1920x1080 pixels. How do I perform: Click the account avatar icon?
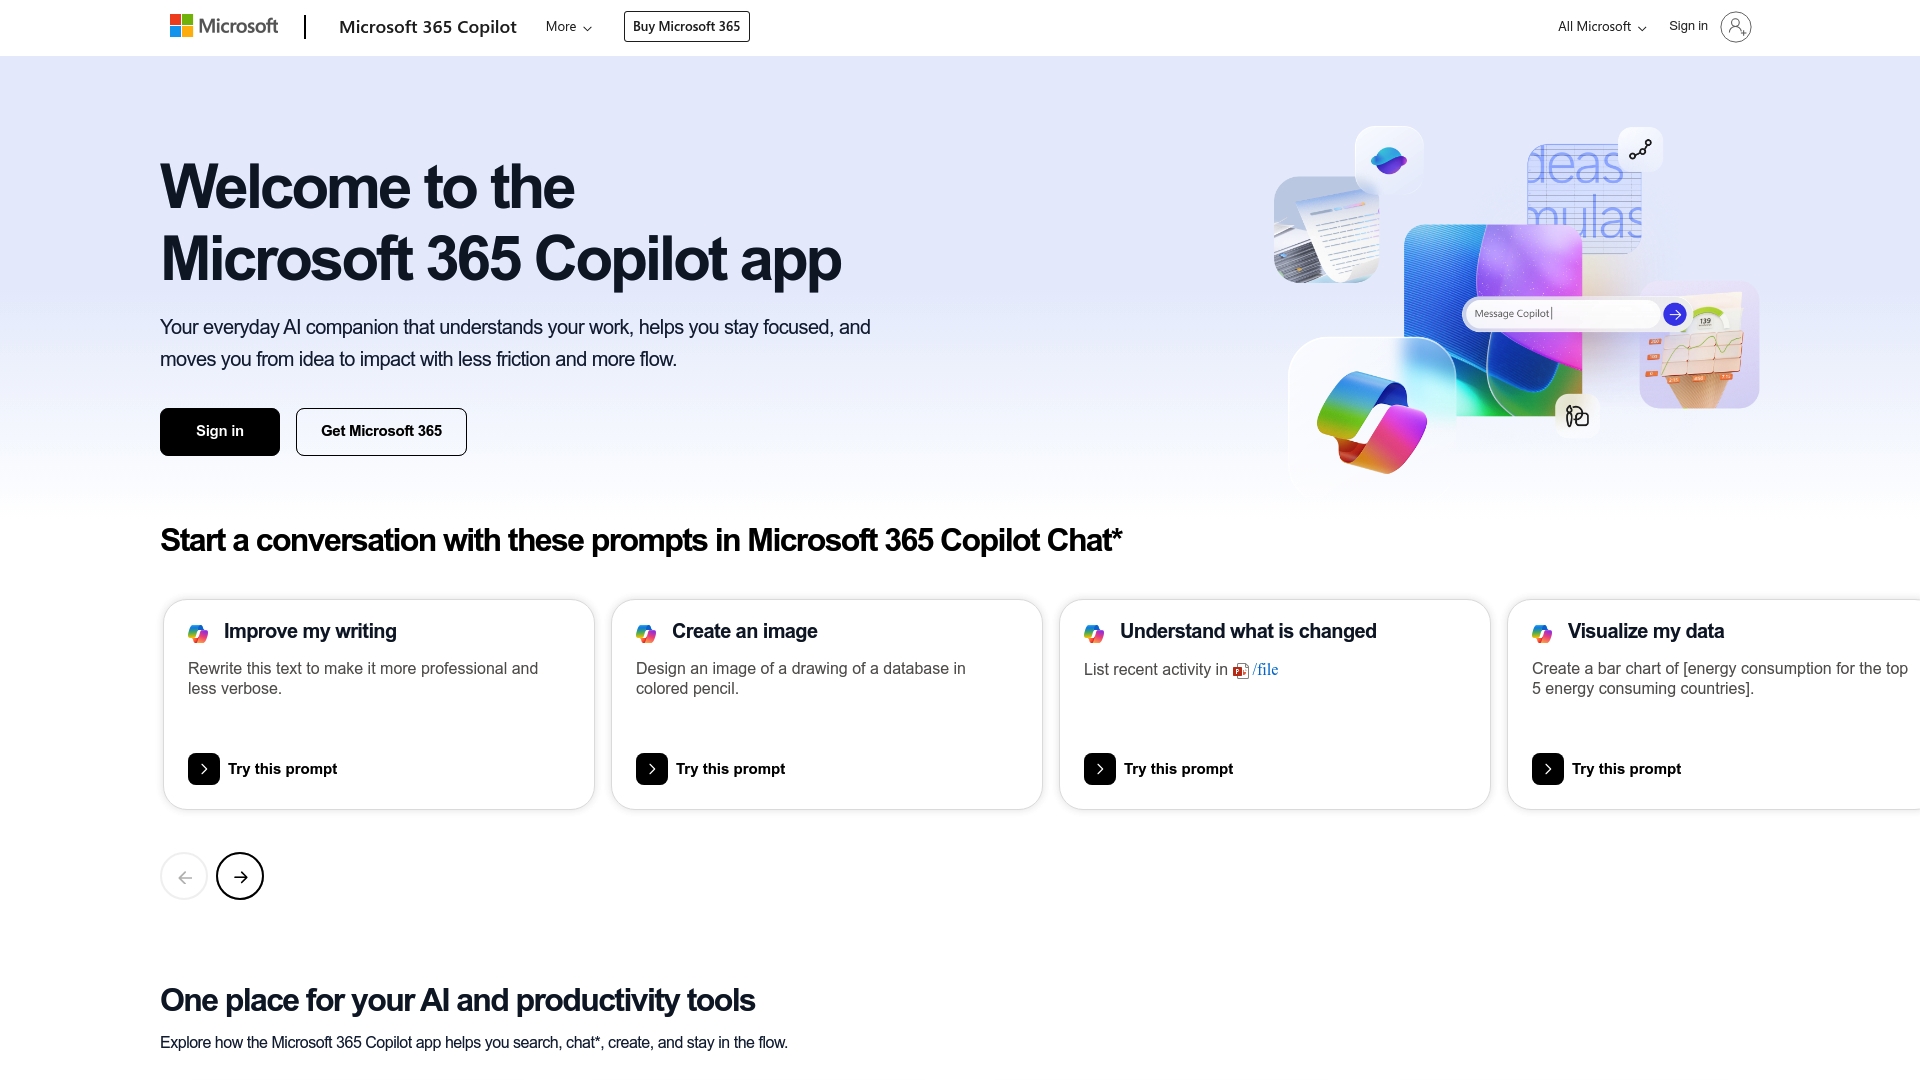point(1735,27)
